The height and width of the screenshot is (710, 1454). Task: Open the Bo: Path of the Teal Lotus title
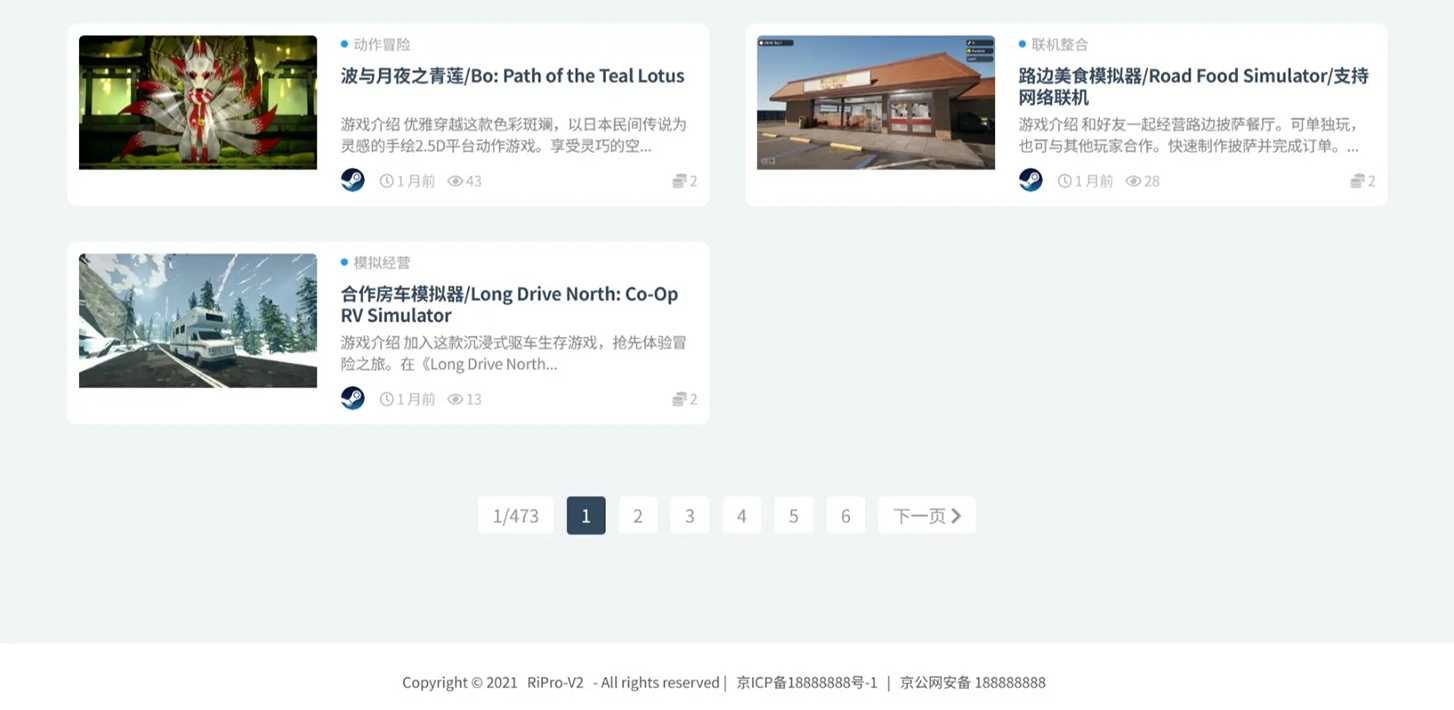pos(512,76)
